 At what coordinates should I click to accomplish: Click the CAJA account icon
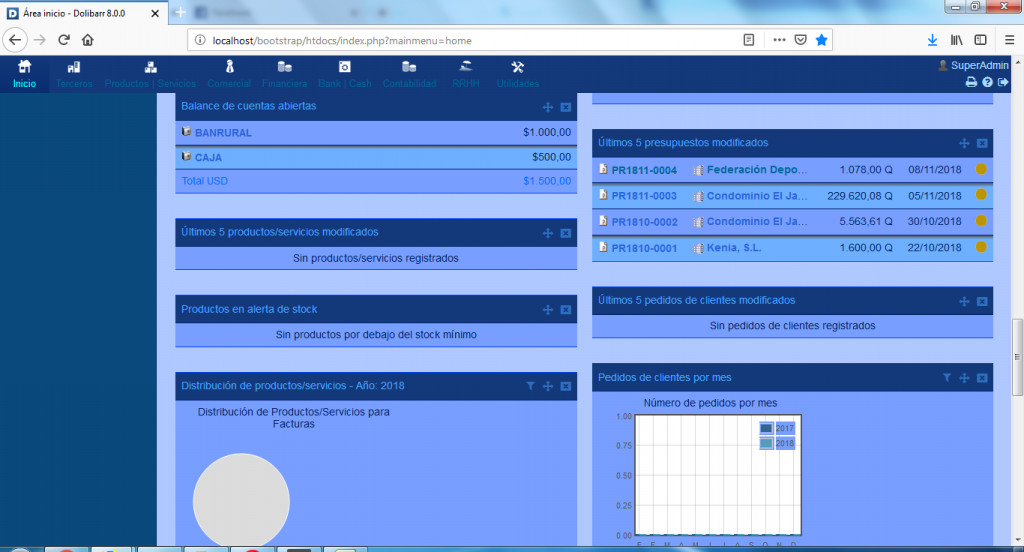[186, 156]
